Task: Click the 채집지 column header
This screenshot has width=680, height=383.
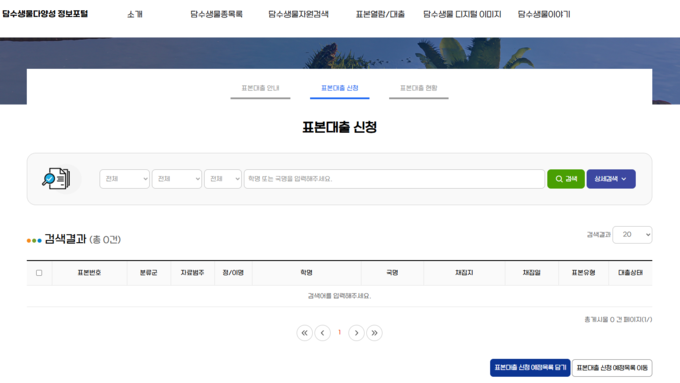Action: [x=464, y=273]
